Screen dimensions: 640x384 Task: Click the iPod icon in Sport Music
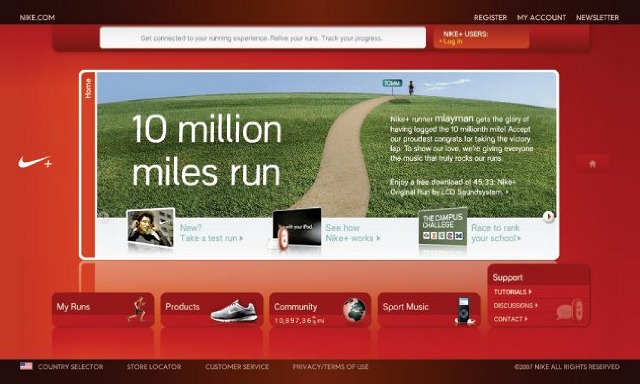point(463,311)
